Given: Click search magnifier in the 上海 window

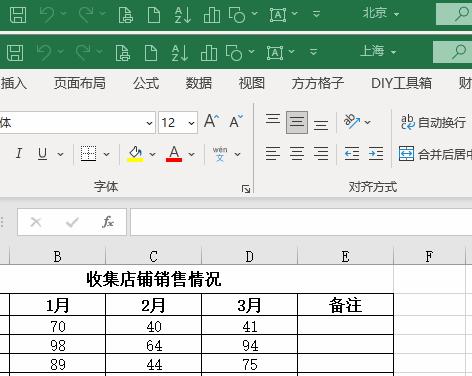Looking at the screenshot, I should point(459,52).
